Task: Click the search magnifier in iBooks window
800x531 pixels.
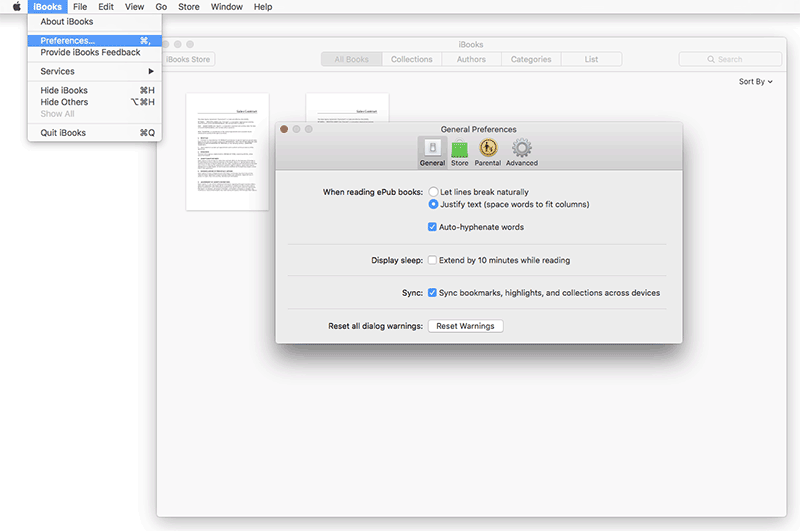Action: click(711, 59)
